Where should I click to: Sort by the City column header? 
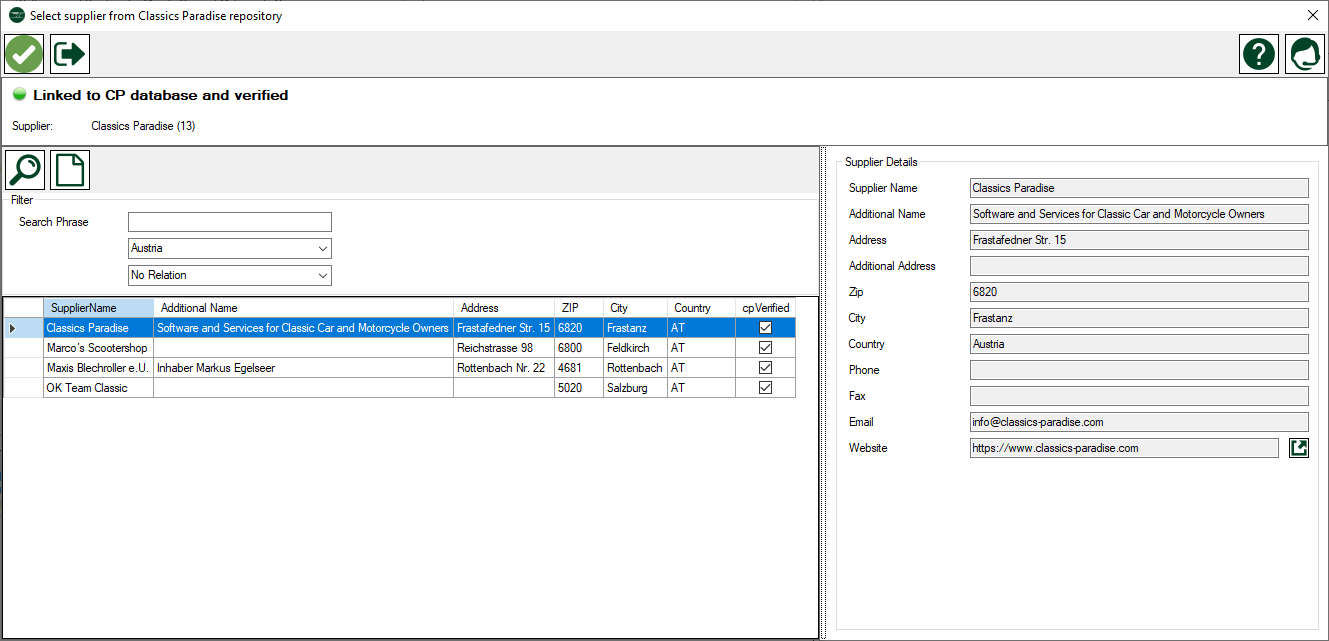coord(636,308)
